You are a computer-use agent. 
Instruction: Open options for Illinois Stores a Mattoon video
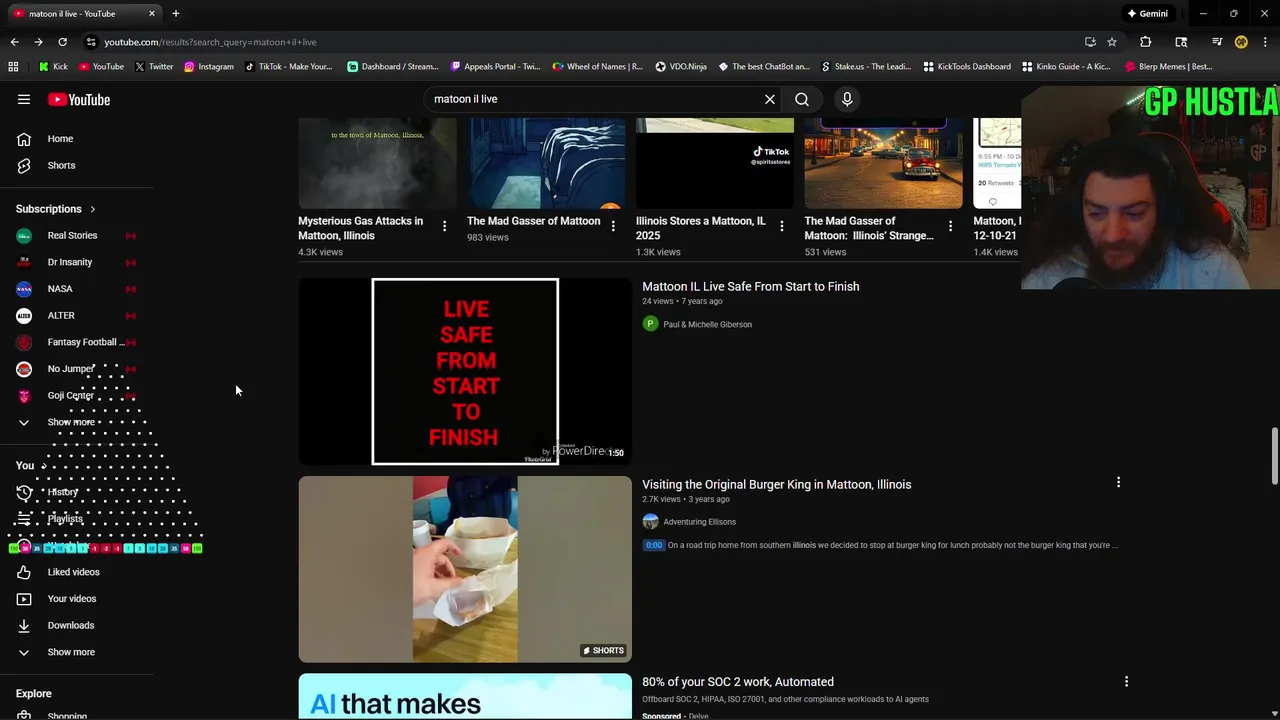coord(782,226)
